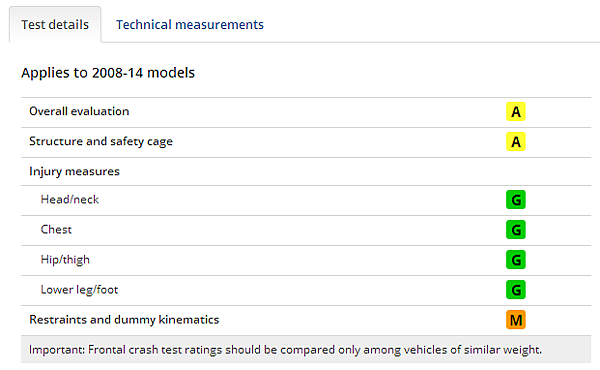Click the Overall evaluation row label
The image size is (600, 370).
pos(79,111)
